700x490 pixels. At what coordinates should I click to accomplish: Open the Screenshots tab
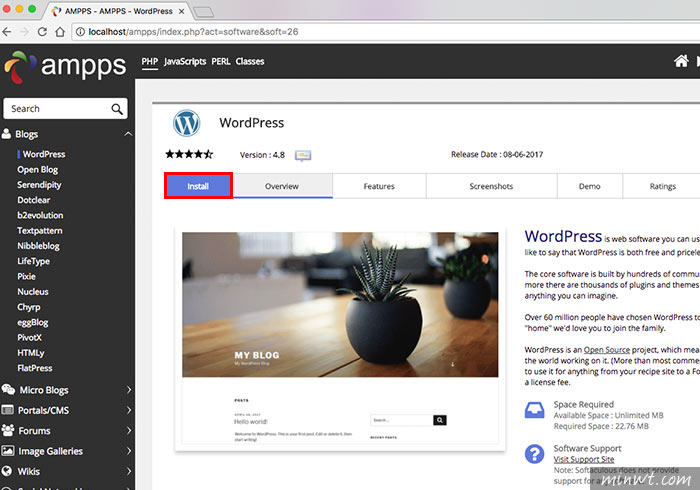click(491, 186)
